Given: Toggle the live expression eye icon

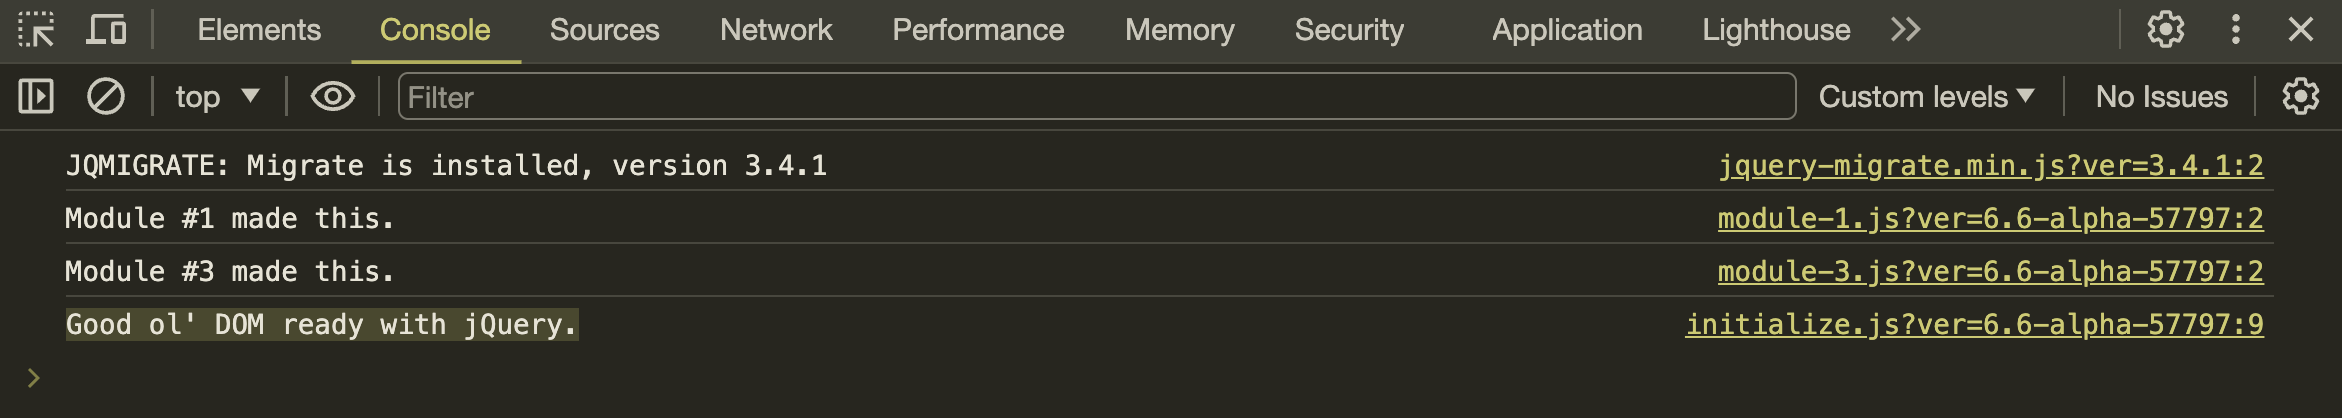Looking at the screenshot, I should pyautogui.click(x=333, y=97).
